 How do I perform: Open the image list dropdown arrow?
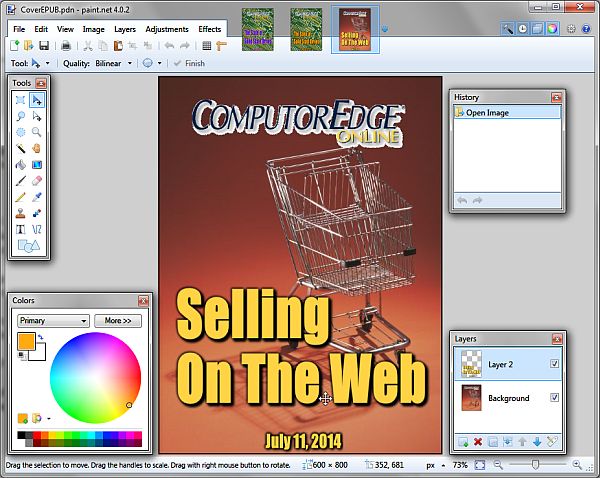(385, 29)
